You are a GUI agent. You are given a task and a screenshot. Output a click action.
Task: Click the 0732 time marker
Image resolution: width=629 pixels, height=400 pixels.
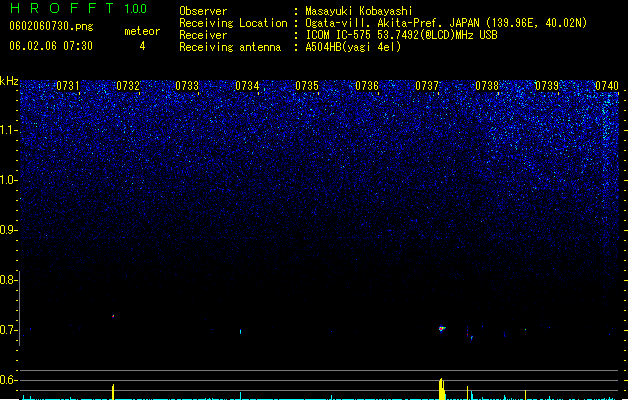pyautogui.click(x=128, y=86)
